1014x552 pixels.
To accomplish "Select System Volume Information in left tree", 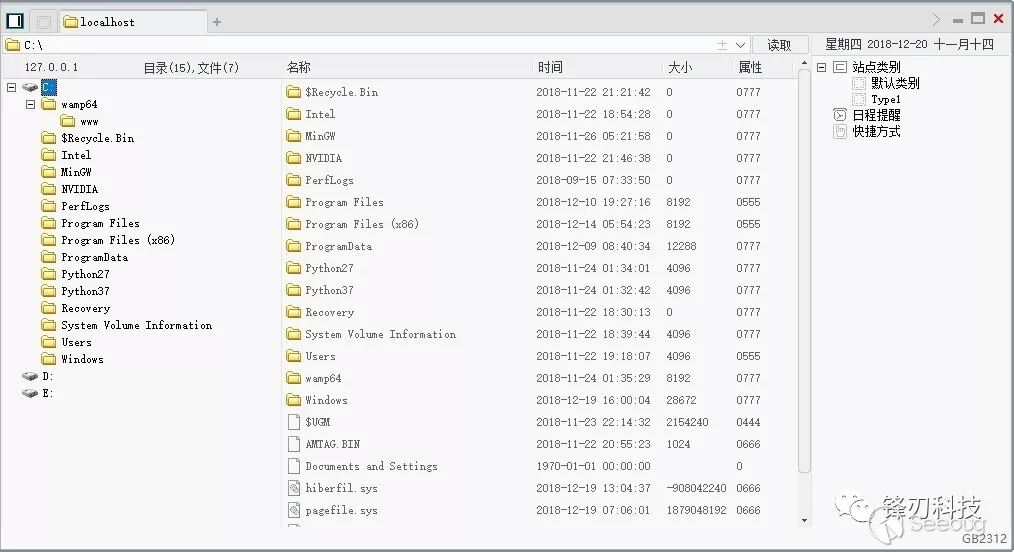I will [x=126, y=325].
